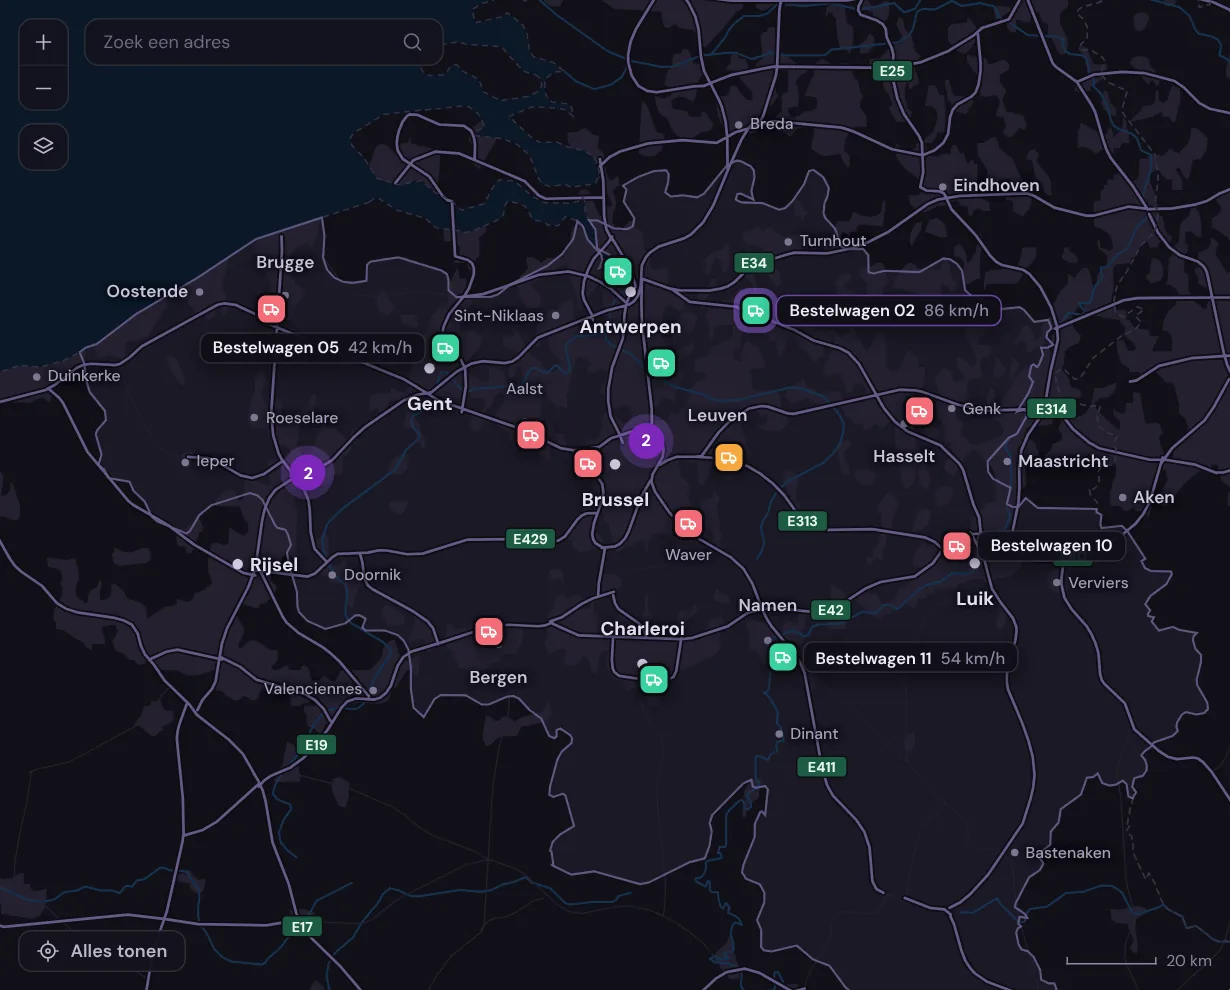Image resolution: width=1230 pixels, height=990 pixels.
Task: Click the E313 road shield
Action: [802, 521]
